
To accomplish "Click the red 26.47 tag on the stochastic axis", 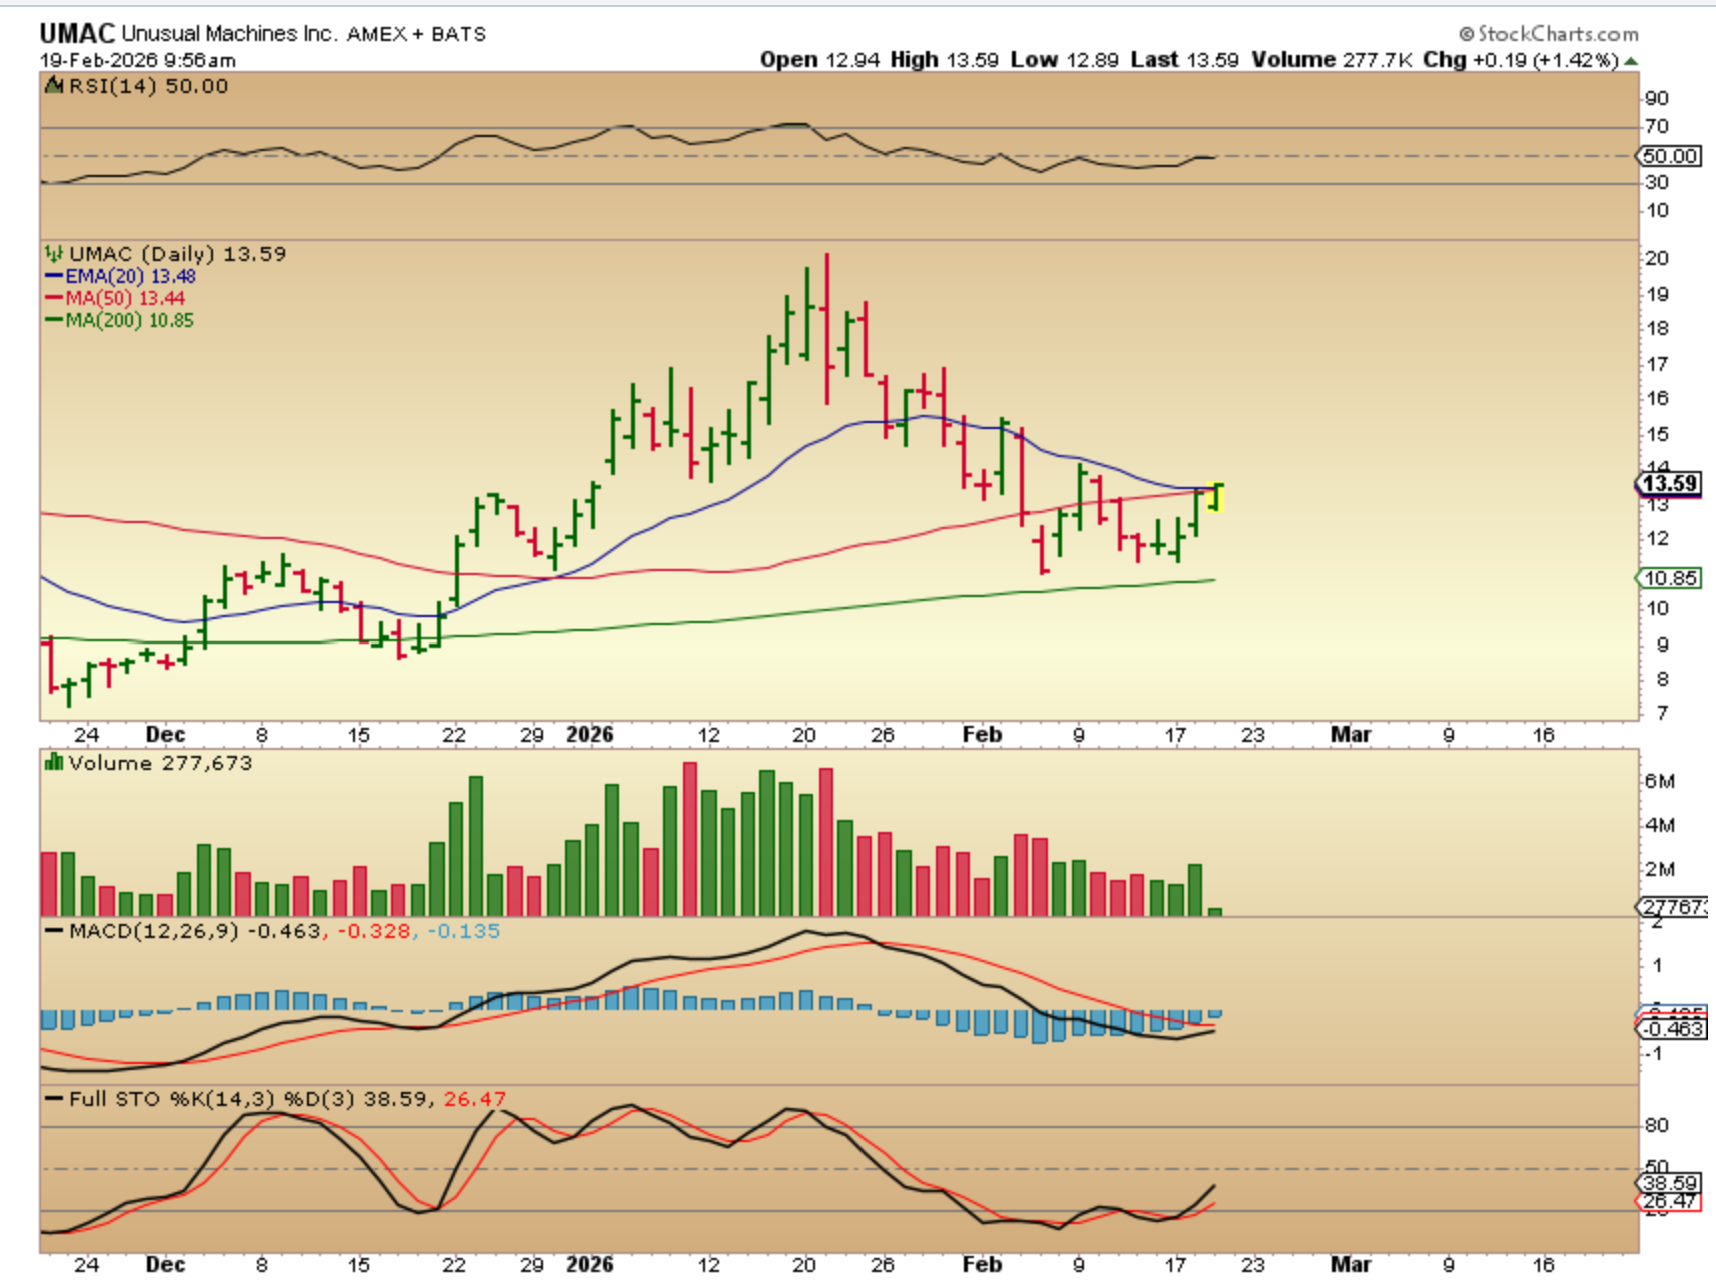I will click(x=1669, y=1200).
